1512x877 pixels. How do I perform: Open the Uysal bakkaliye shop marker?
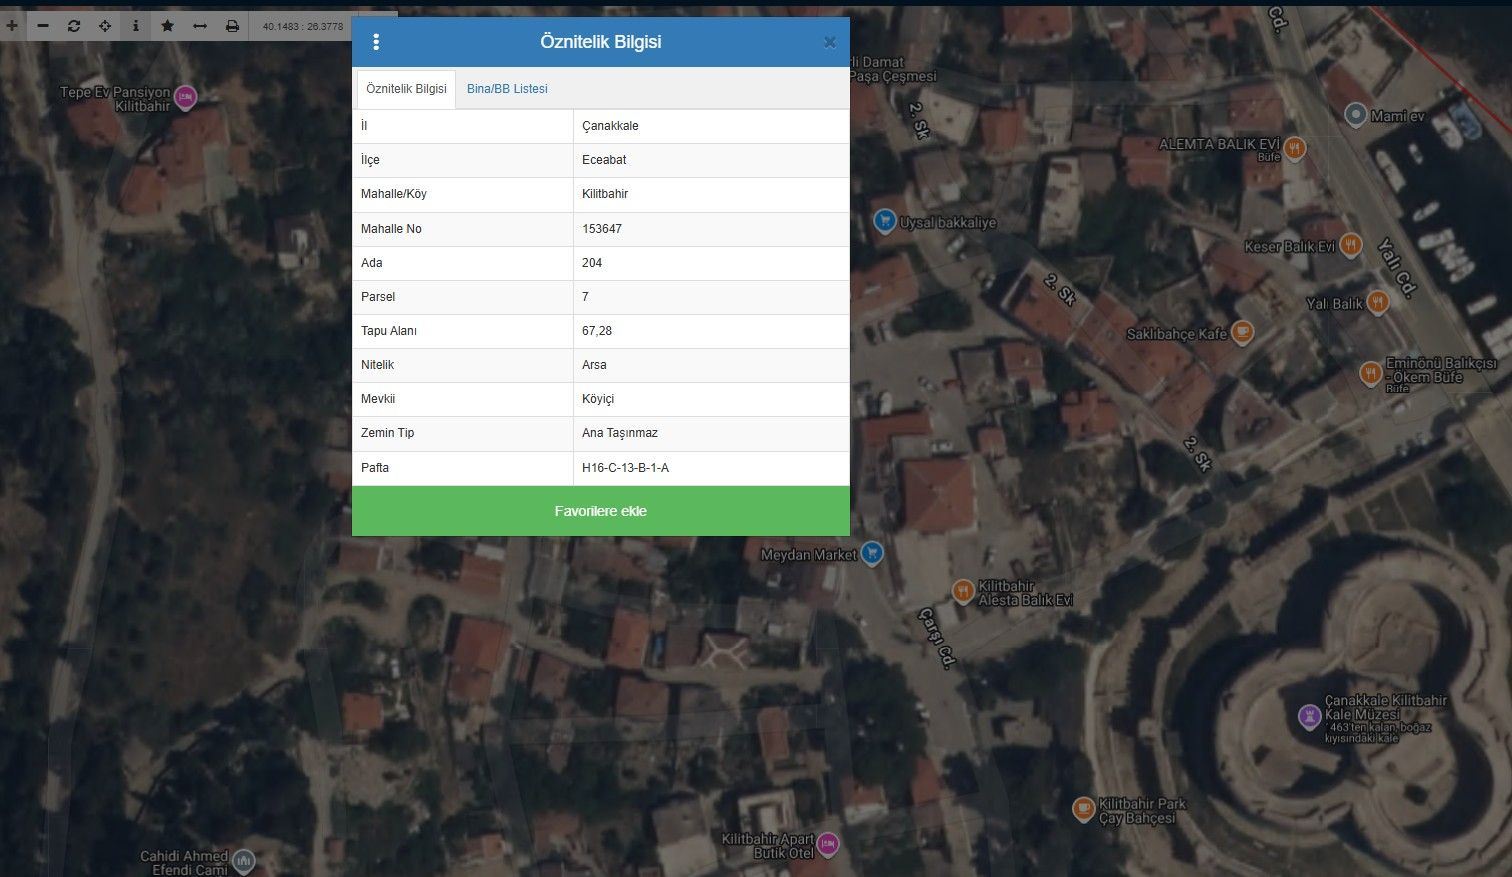pos(884,221)
